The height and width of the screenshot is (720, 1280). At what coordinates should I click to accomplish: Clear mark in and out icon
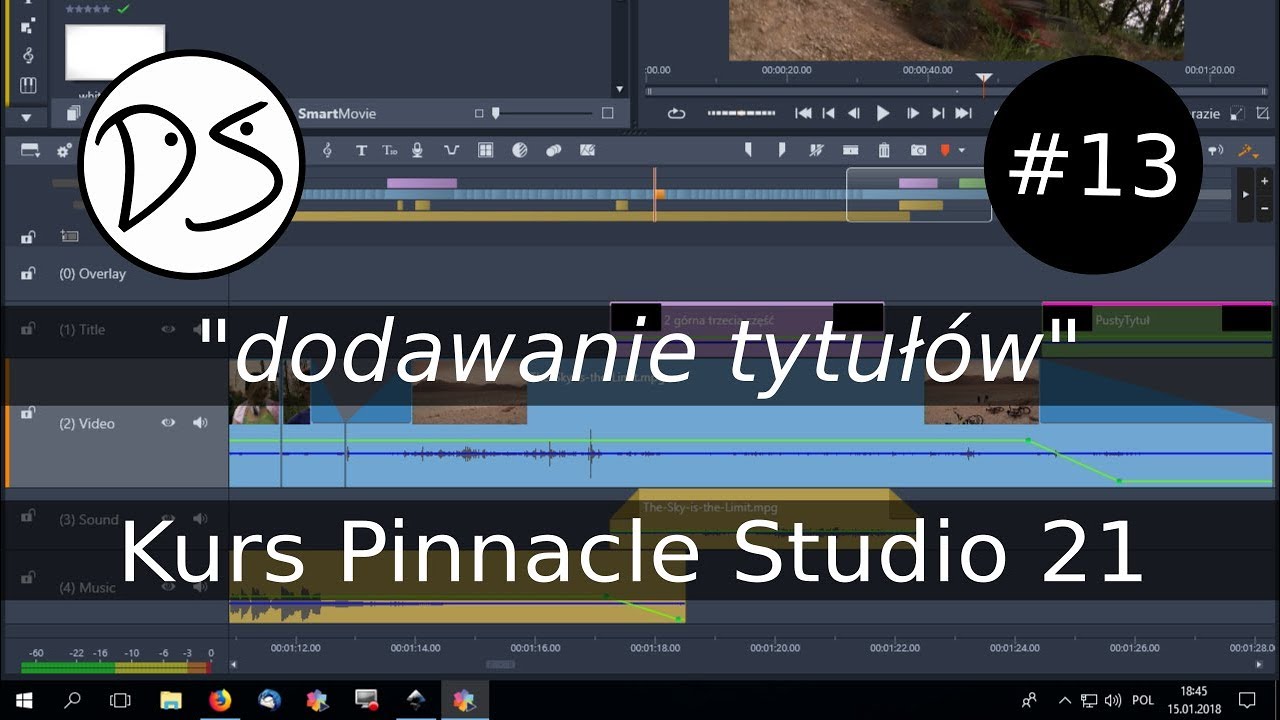tap(816, 151)
